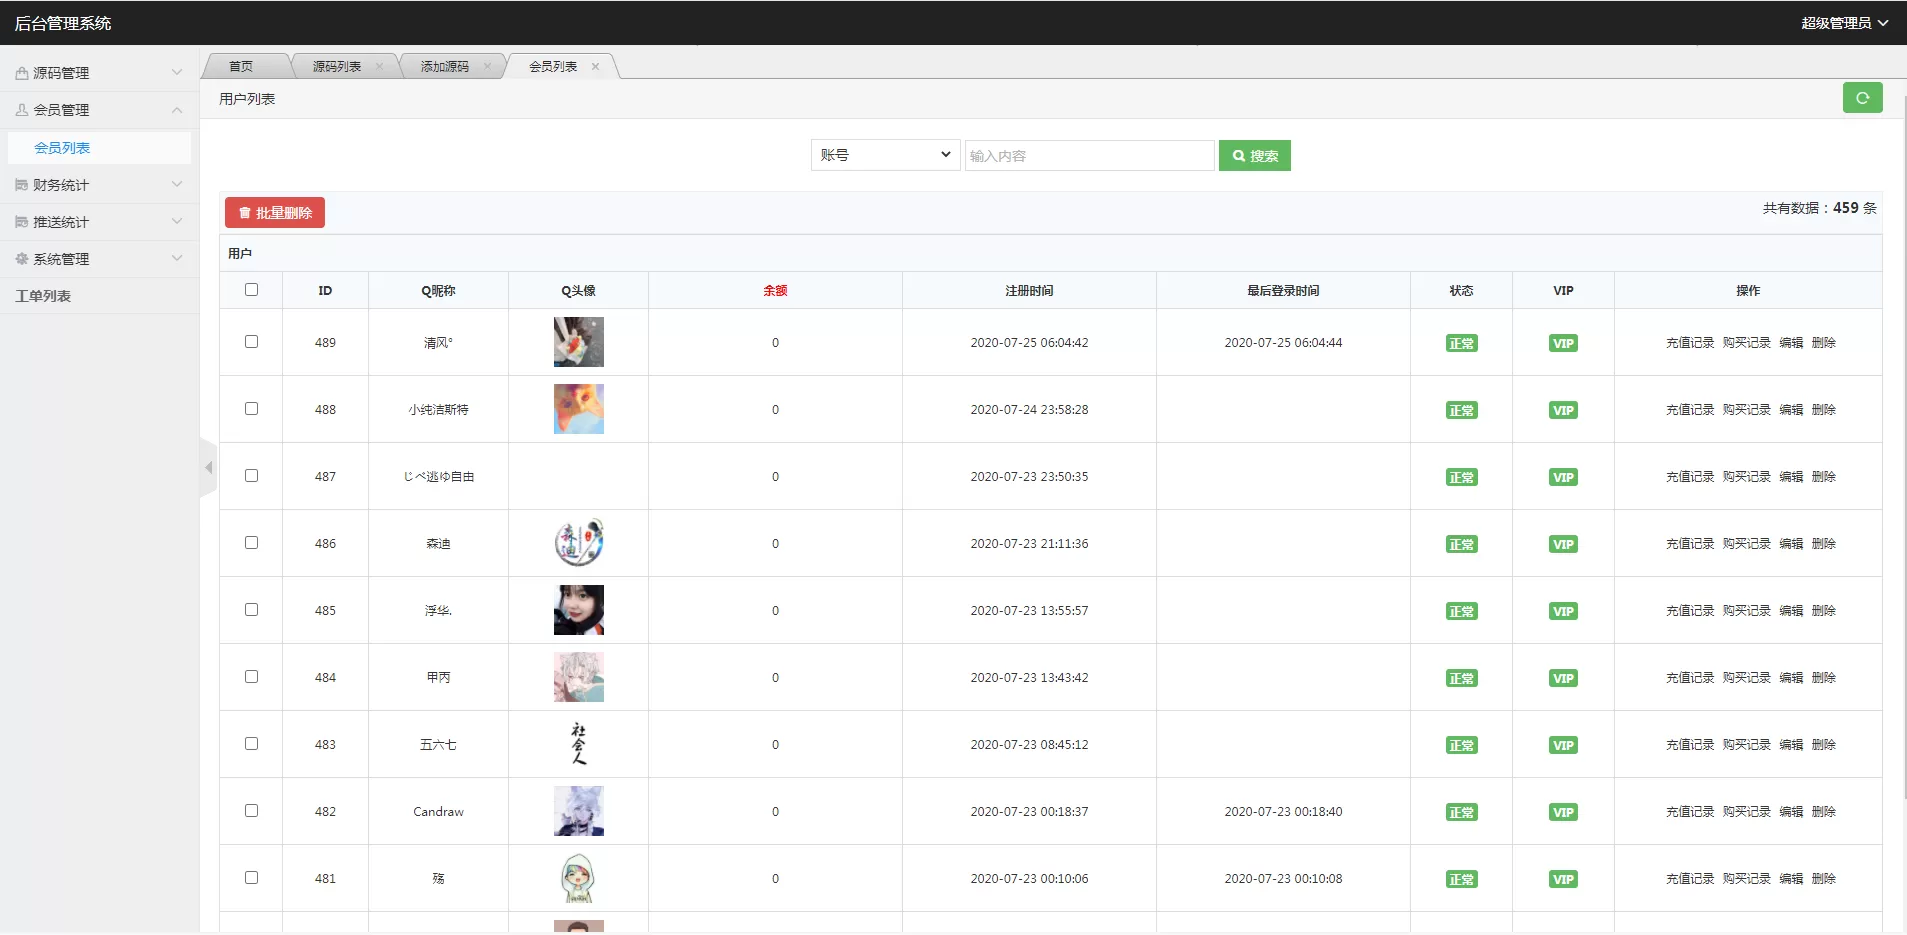The image size is (1907, 935).
Task: Click 正常 status badge for user 482
Action: (1462, 812)
